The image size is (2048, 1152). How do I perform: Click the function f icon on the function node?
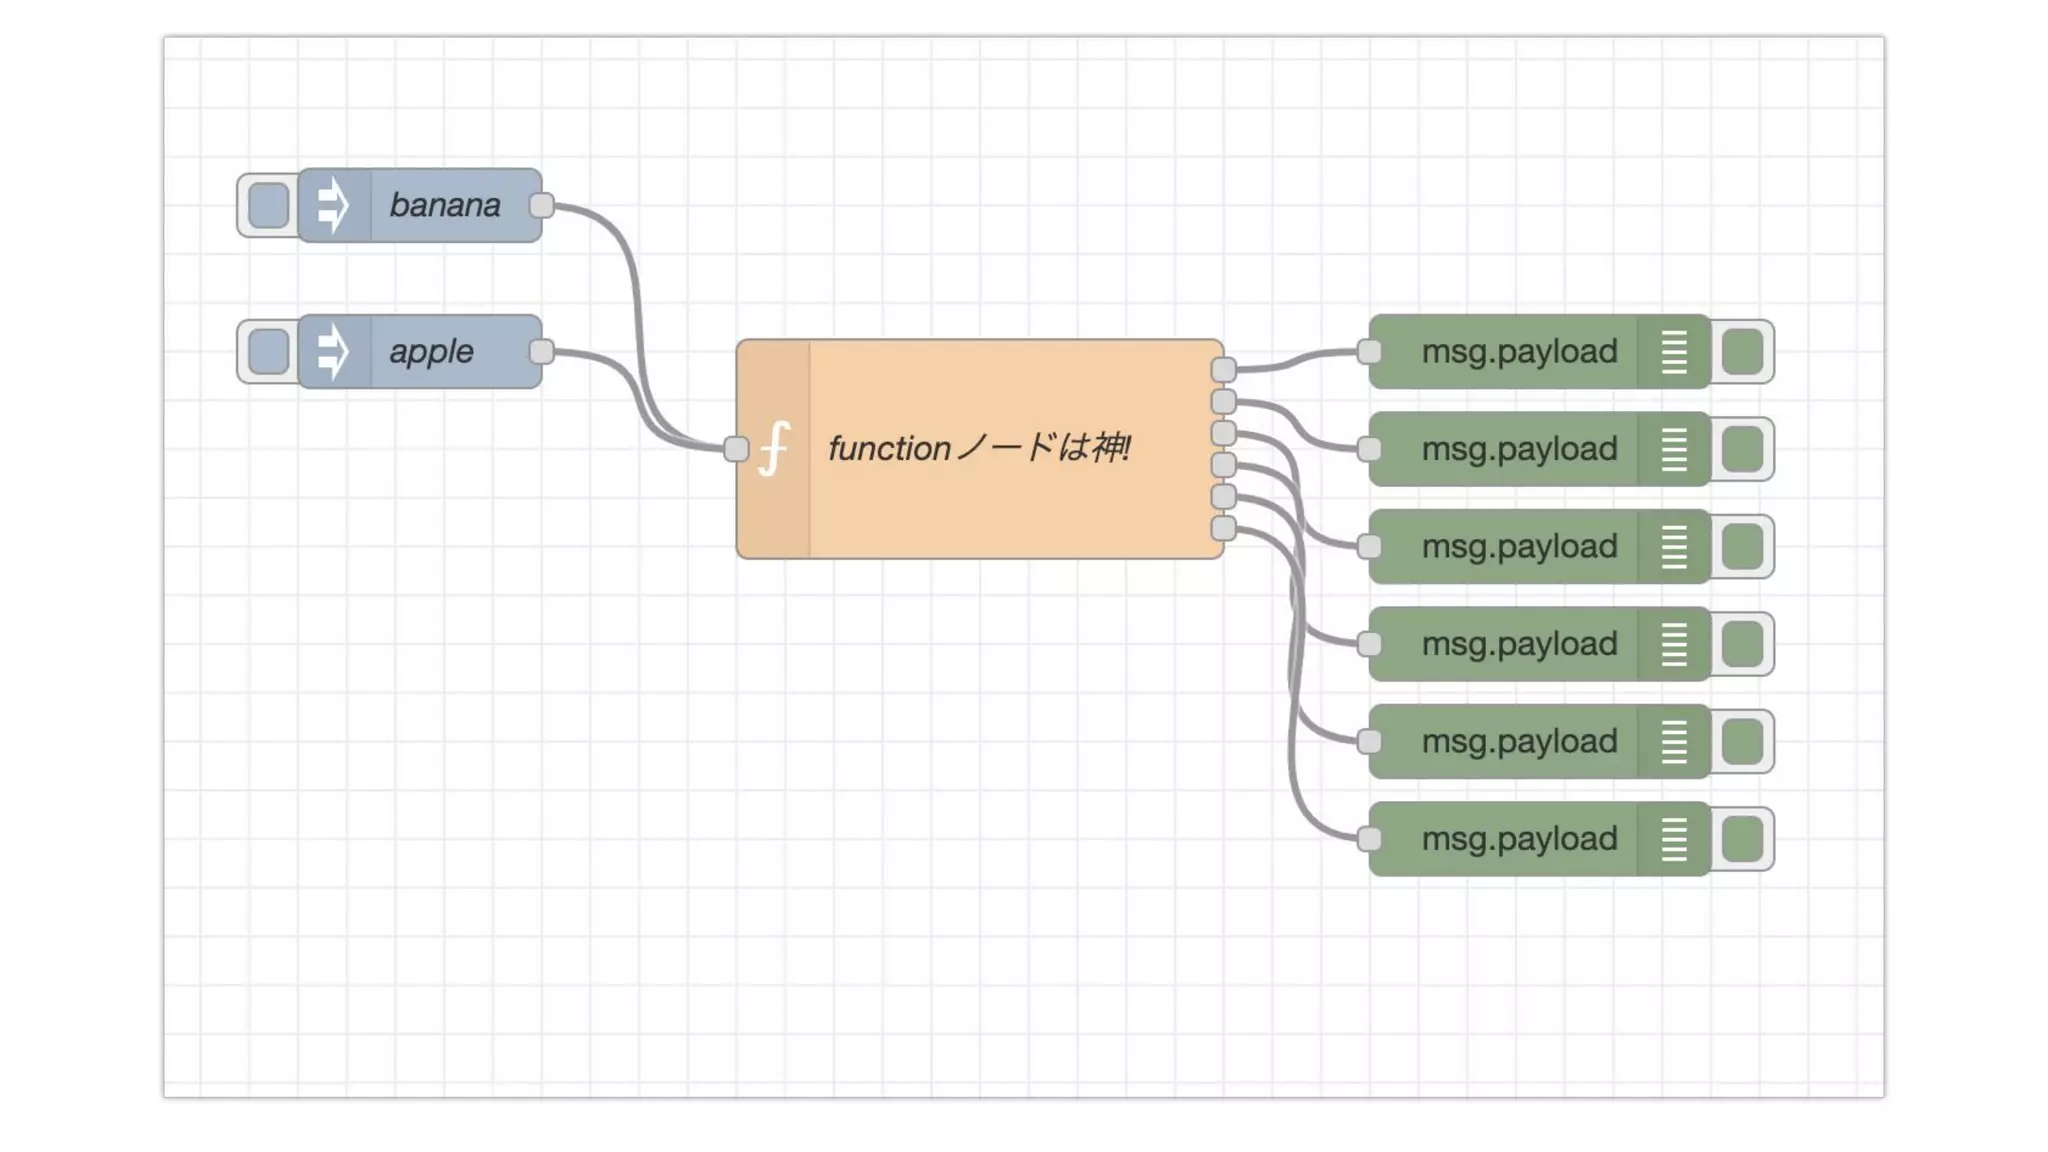click(773, 448)
